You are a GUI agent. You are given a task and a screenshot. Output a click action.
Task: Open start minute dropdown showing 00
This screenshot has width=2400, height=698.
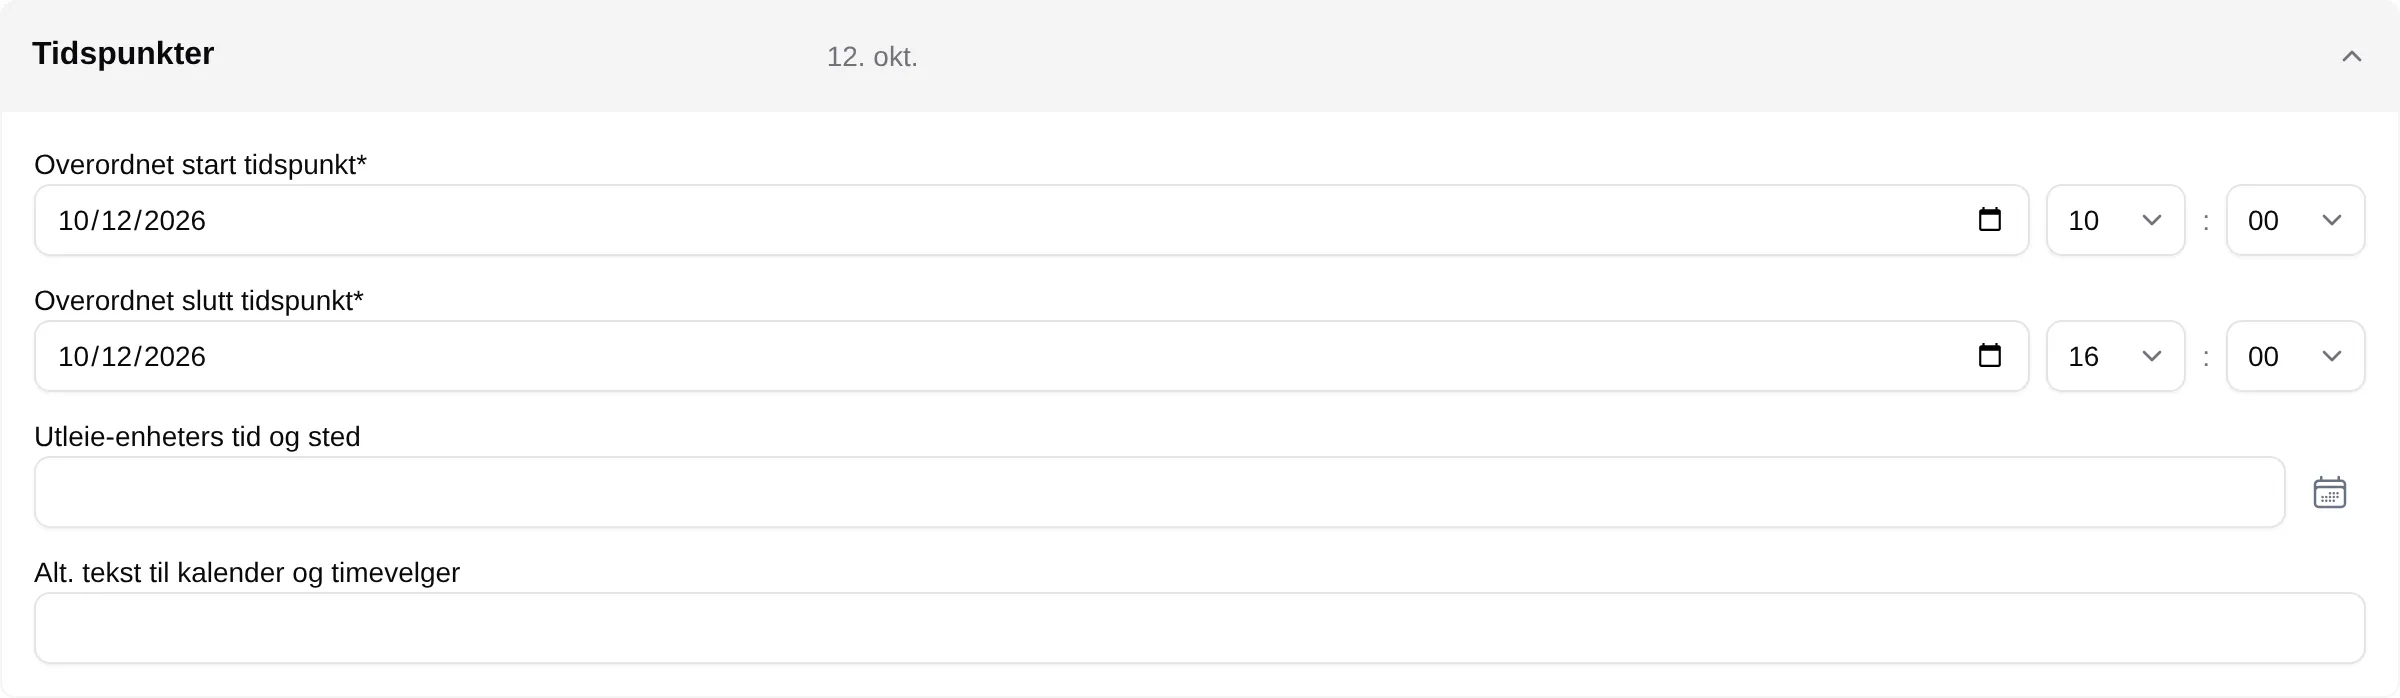[x=2295, y=220]
